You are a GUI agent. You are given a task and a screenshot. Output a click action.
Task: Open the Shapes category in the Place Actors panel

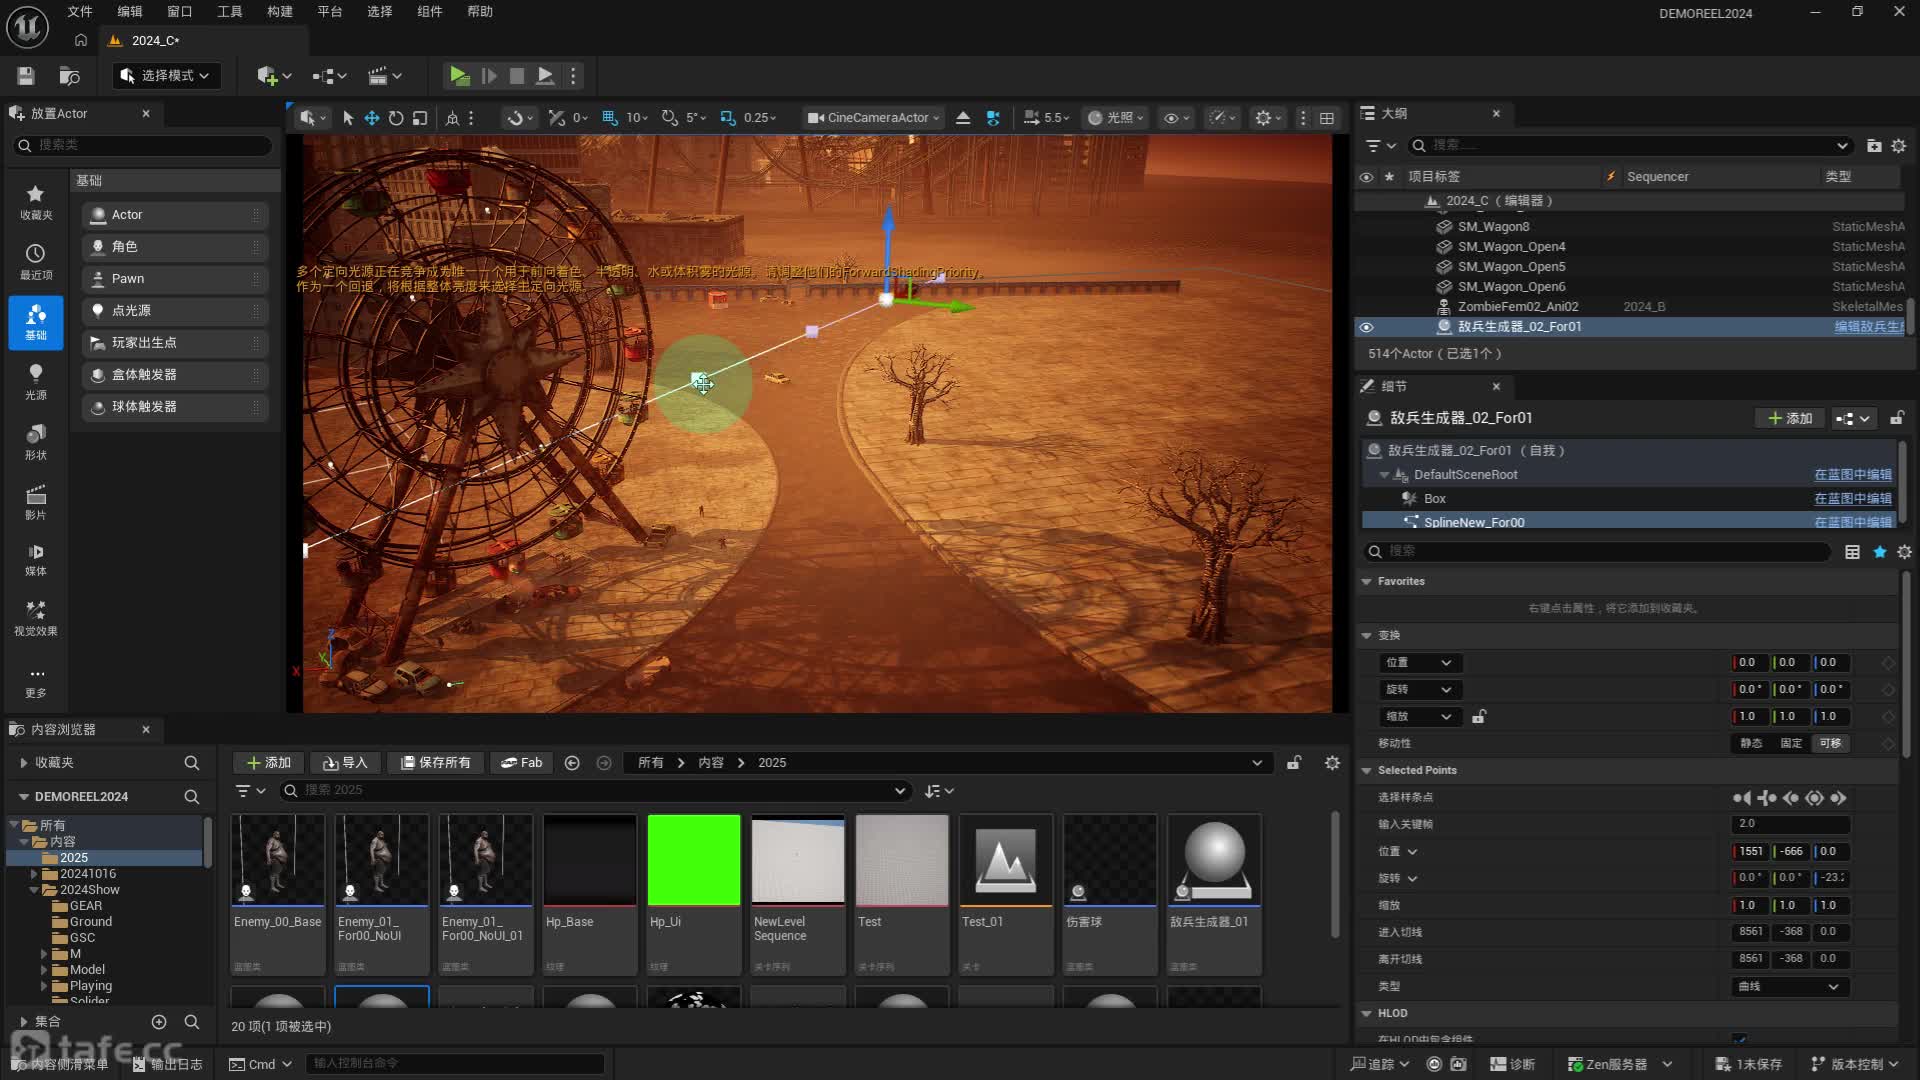point(36,441)
